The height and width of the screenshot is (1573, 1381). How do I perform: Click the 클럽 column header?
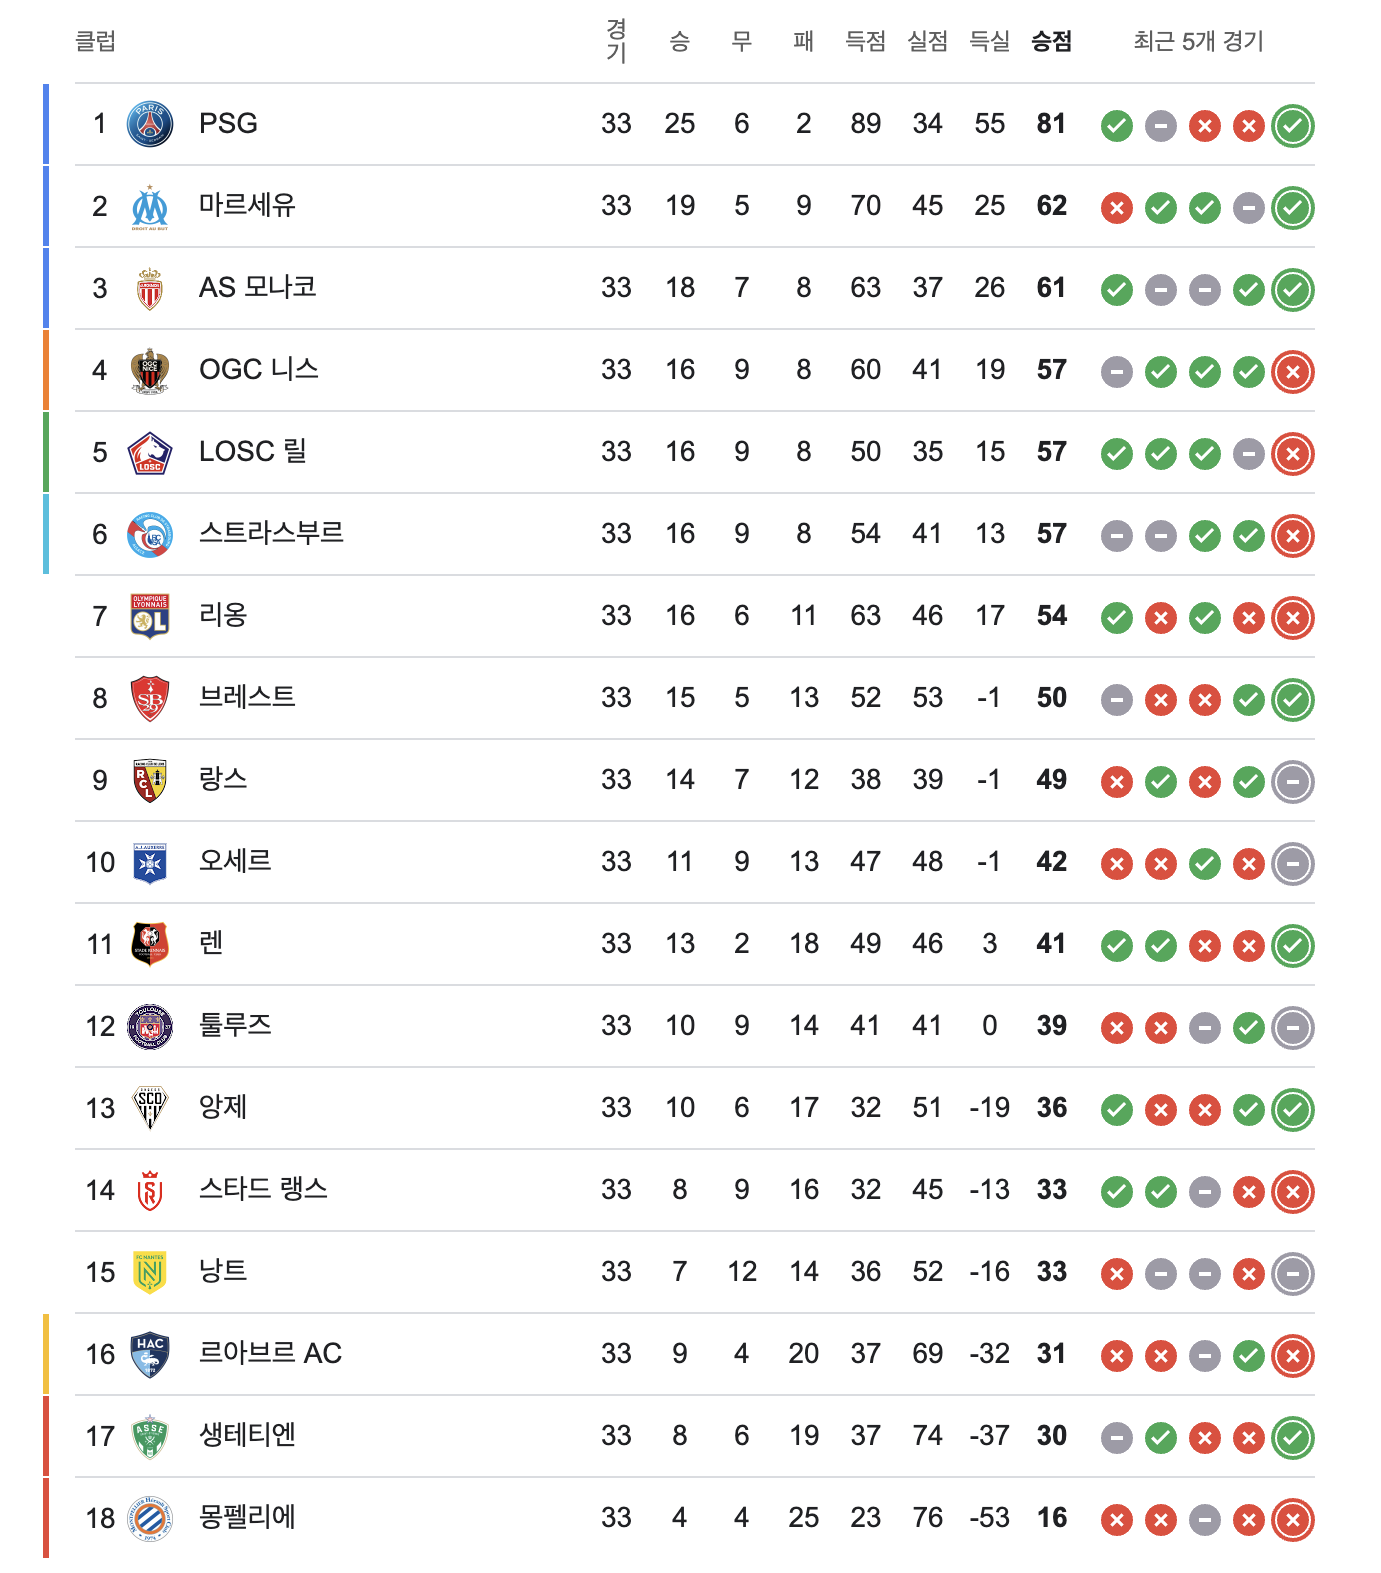point(96,41)
